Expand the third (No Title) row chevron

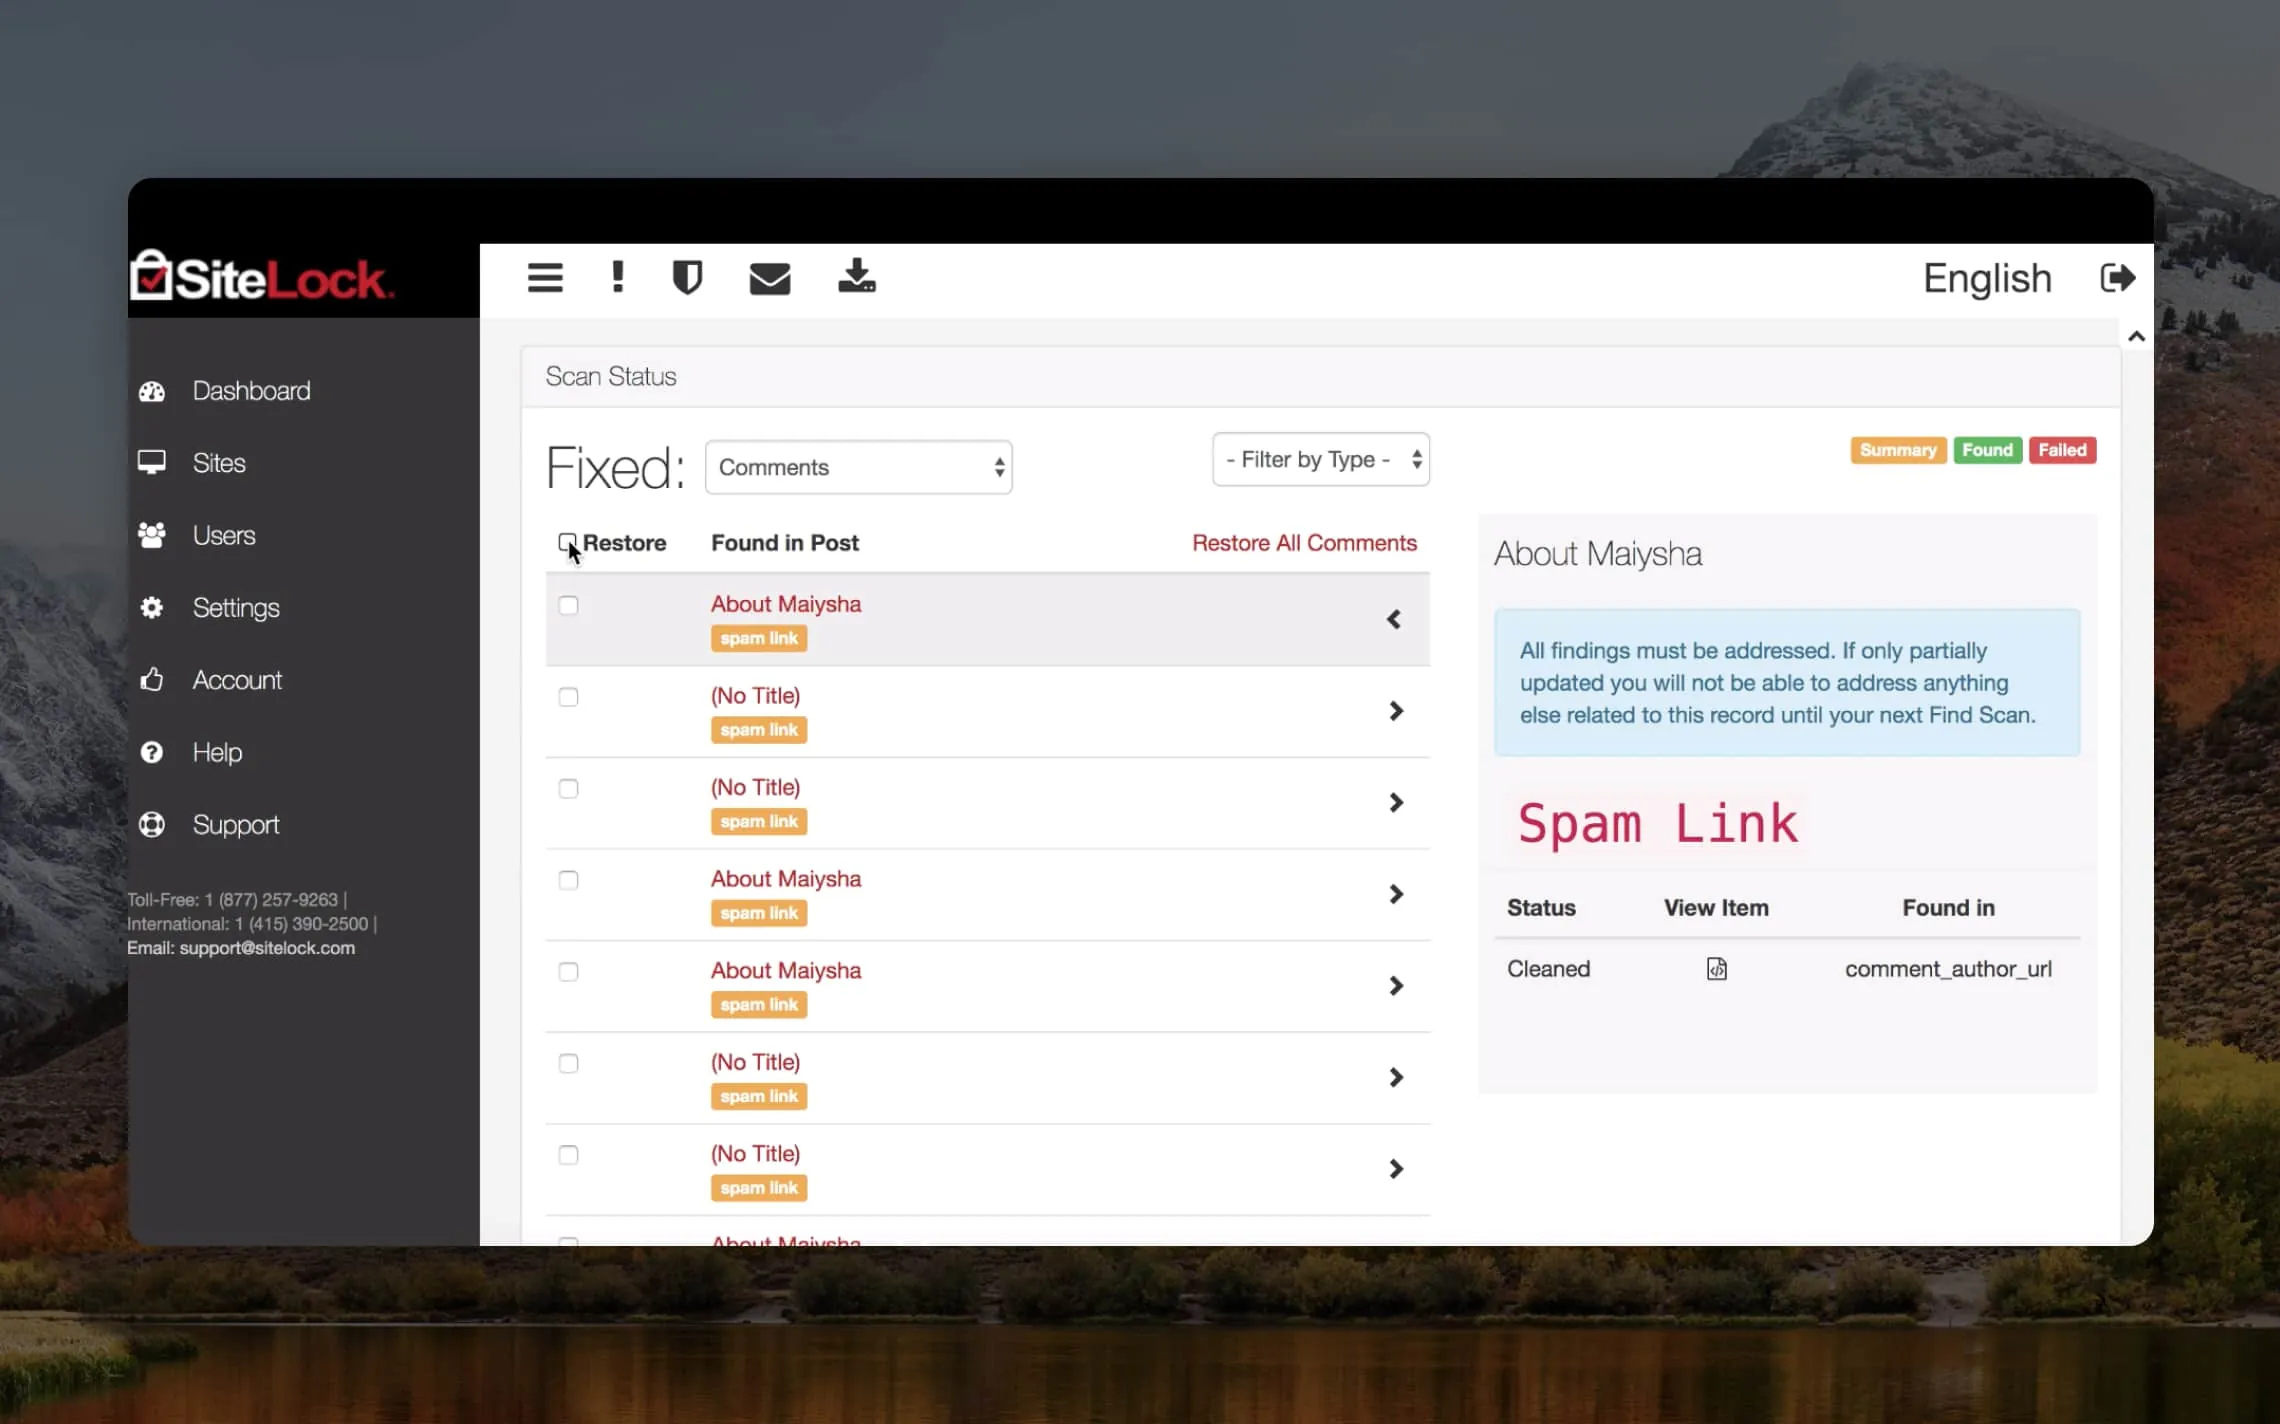pos(1396,1077)
